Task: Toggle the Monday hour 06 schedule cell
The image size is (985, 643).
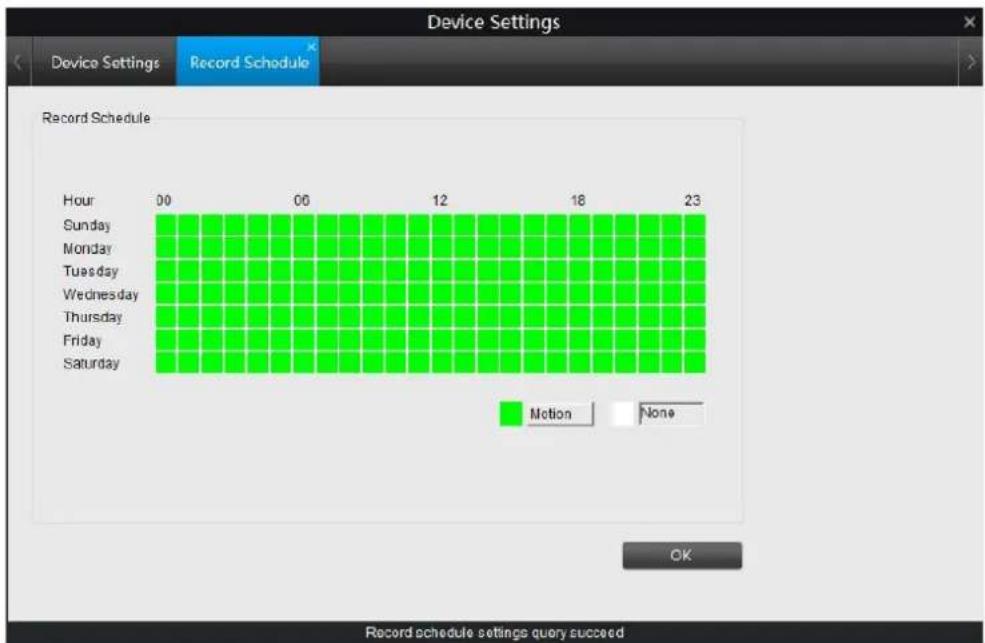Action: 304,248
